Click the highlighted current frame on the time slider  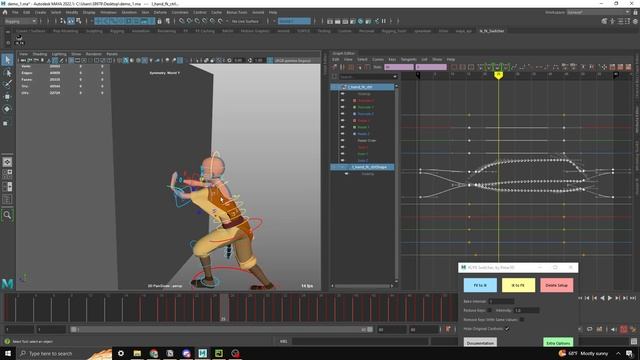224,307
